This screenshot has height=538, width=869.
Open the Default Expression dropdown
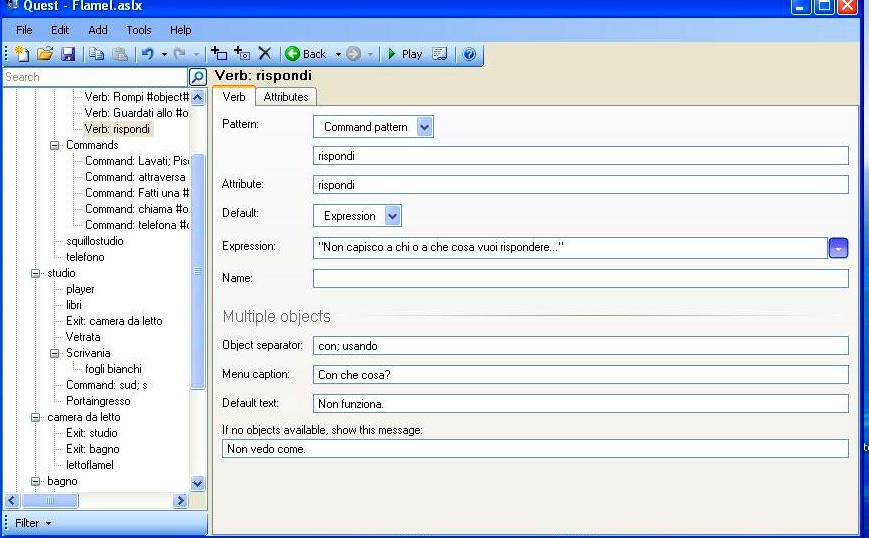click(392, 215)
